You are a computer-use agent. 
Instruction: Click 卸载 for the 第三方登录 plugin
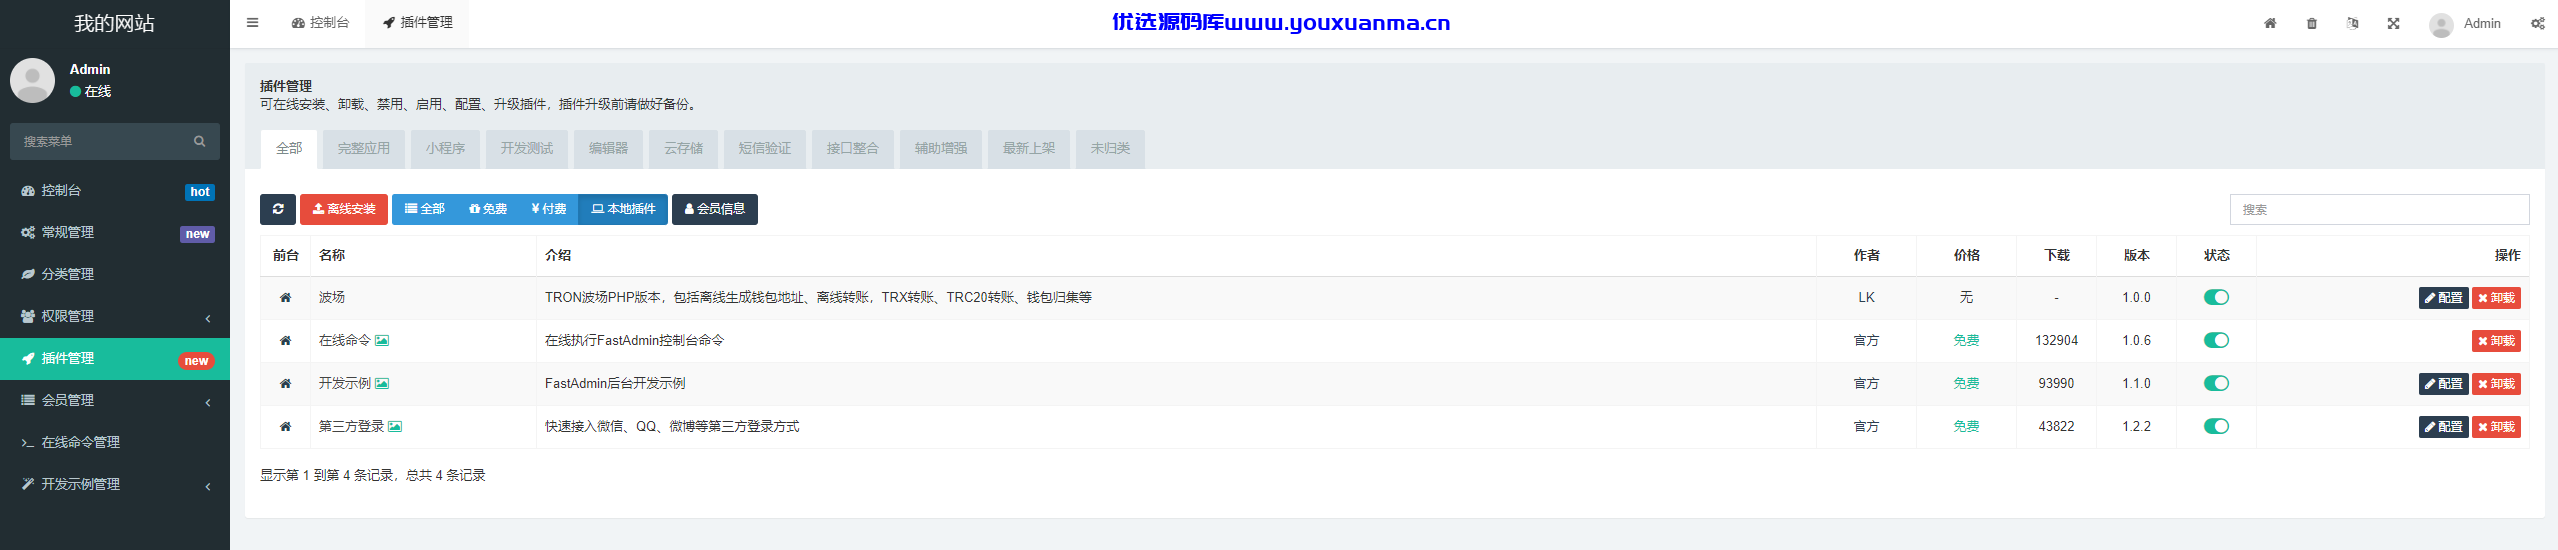(2496, 427)
